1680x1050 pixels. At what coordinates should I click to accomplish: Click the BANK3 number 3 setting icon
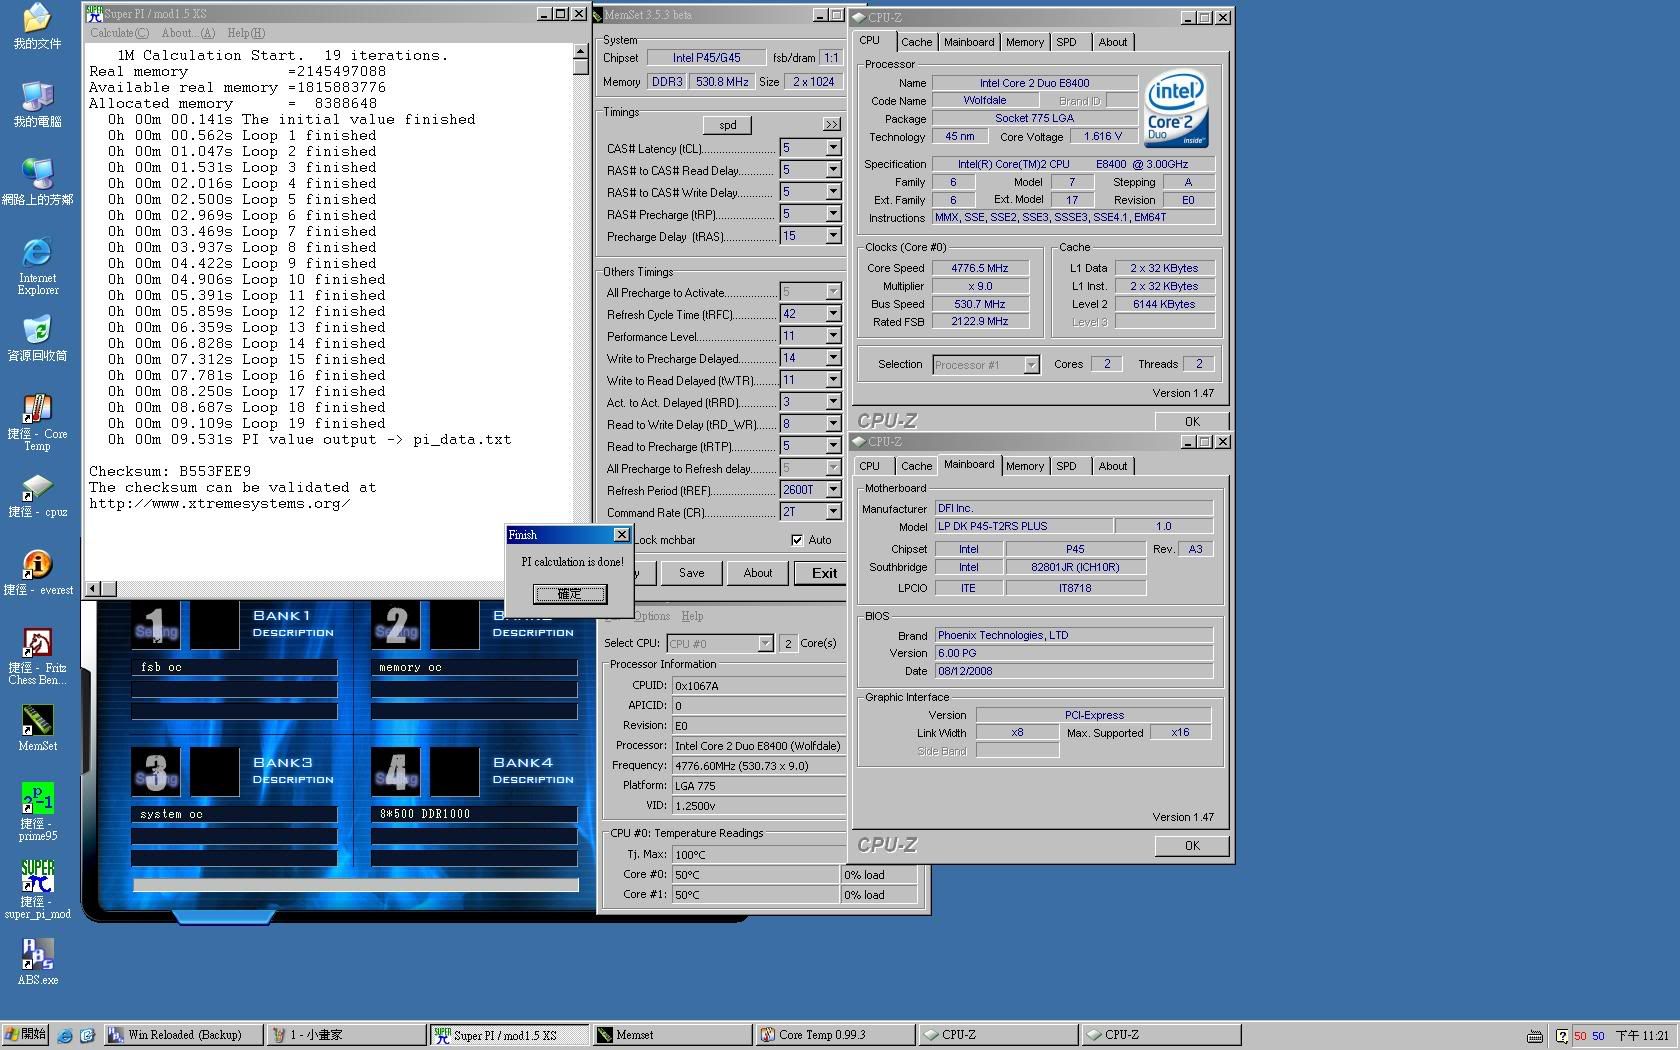coord(155,772)
